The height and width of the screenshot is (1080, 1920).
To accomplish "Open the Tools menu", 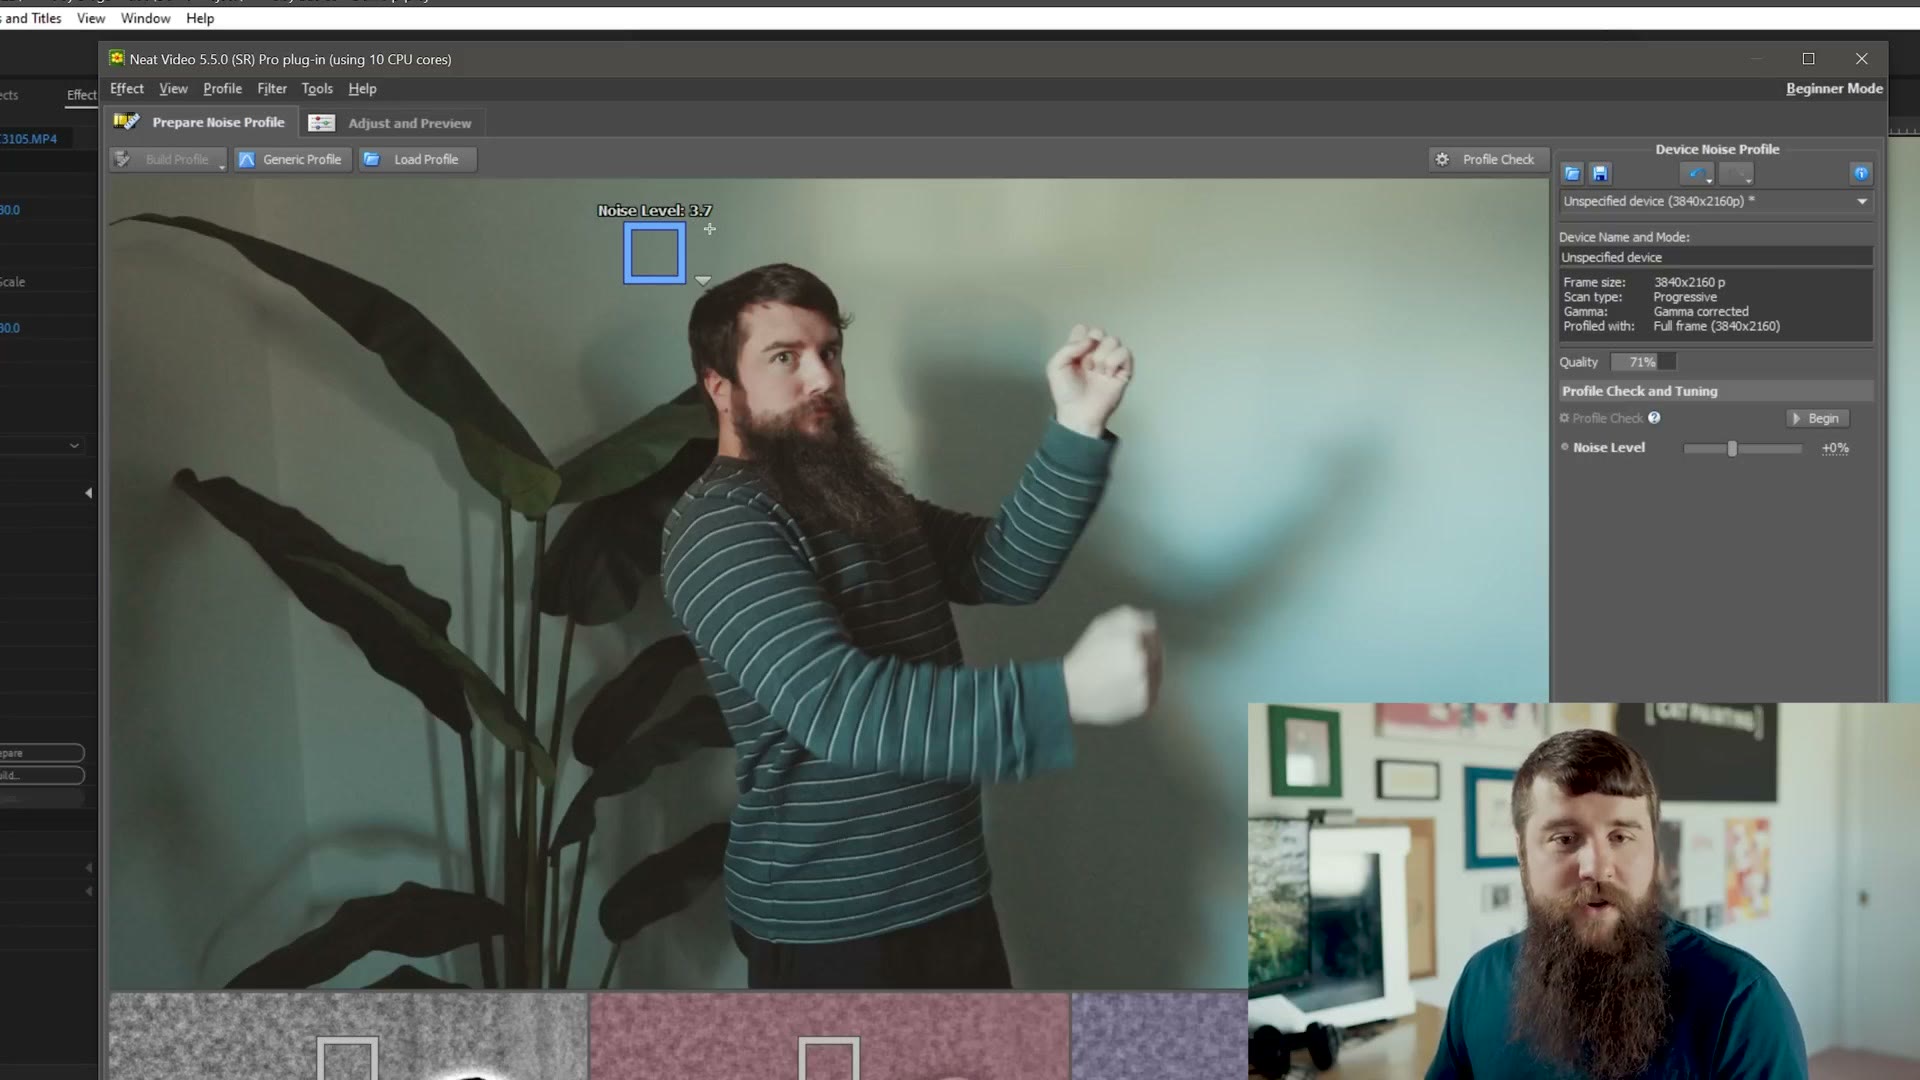I will pyautogui.click(x=317, y=88).
